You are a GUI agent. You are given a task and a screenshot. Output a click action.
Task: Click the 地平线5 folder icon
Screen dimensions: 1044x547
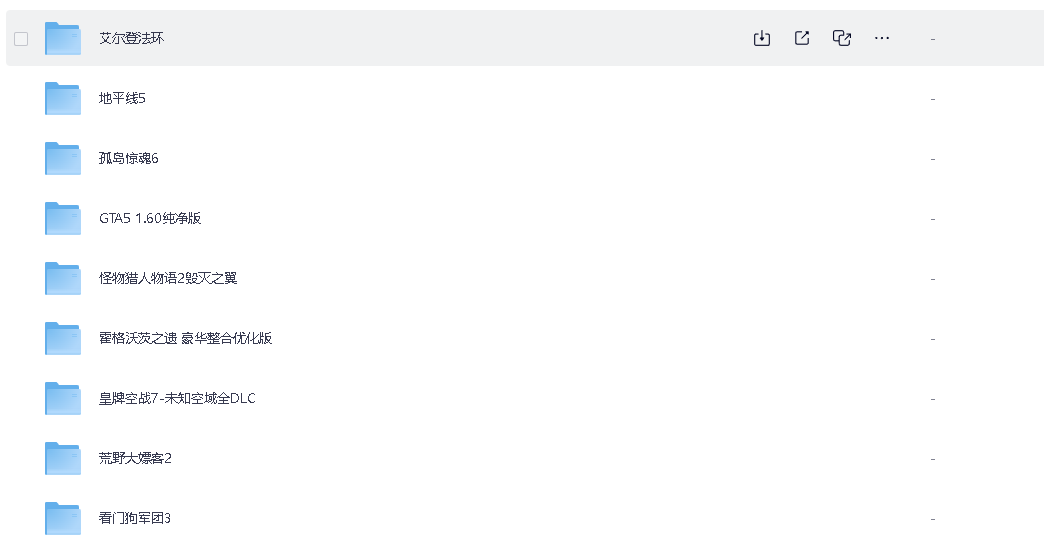pos(63,98)
